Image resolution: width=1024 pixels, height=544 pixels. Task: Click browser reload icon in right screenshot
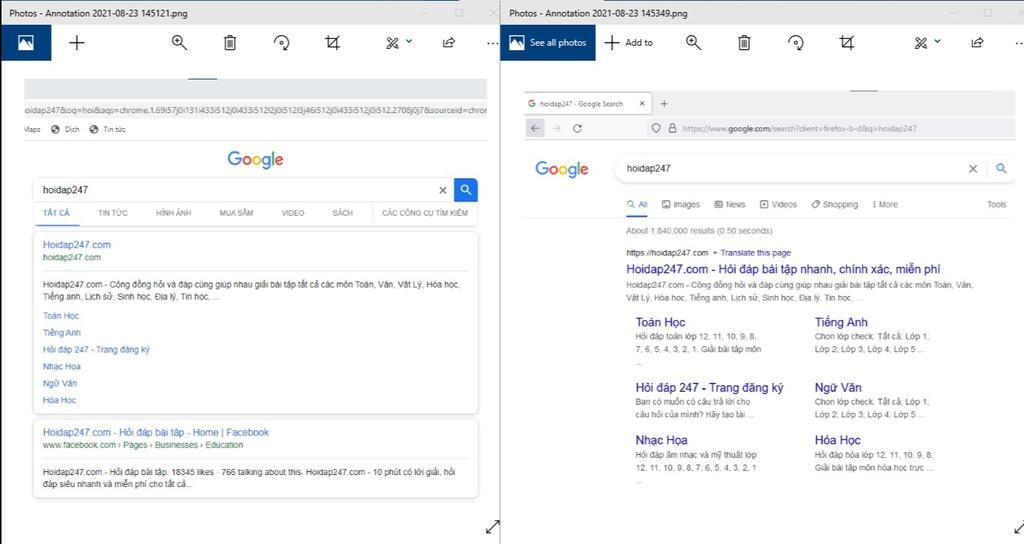pyautogui.click(x=577, y=129)
